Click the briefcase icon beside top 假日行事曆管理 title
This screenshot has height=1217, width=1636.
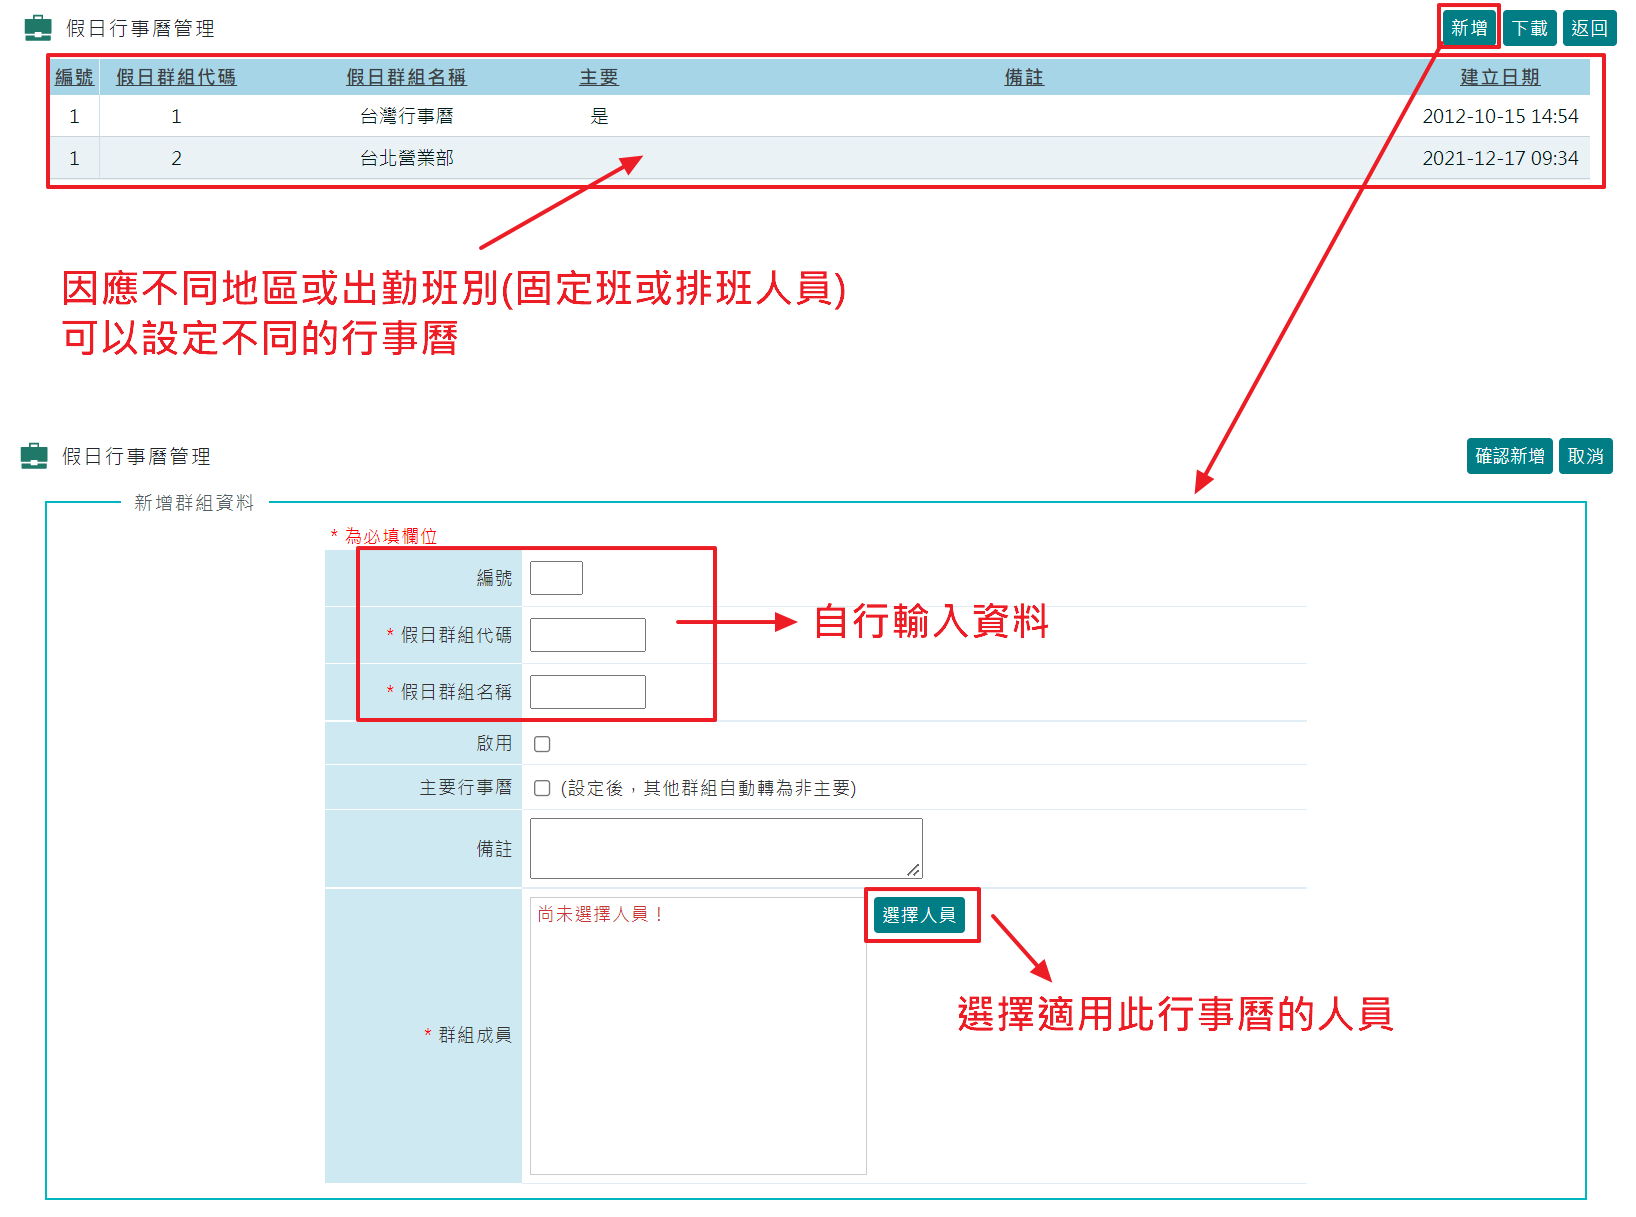[x=38, y=27]
